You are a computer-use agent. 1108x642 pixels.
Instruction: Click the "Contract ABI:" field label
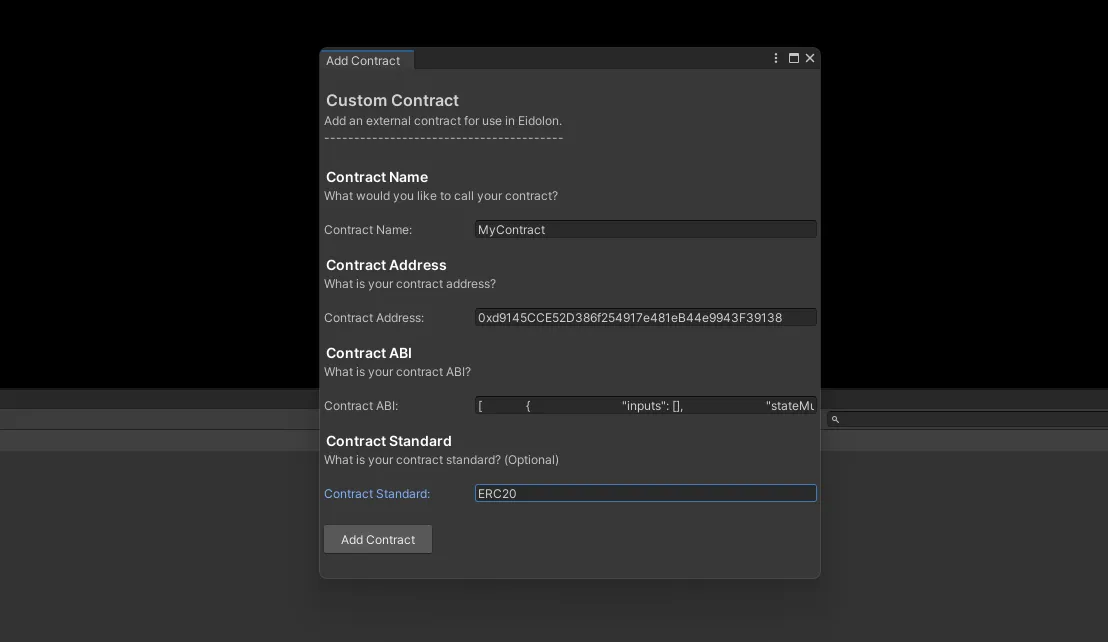(x=361, y=406)
